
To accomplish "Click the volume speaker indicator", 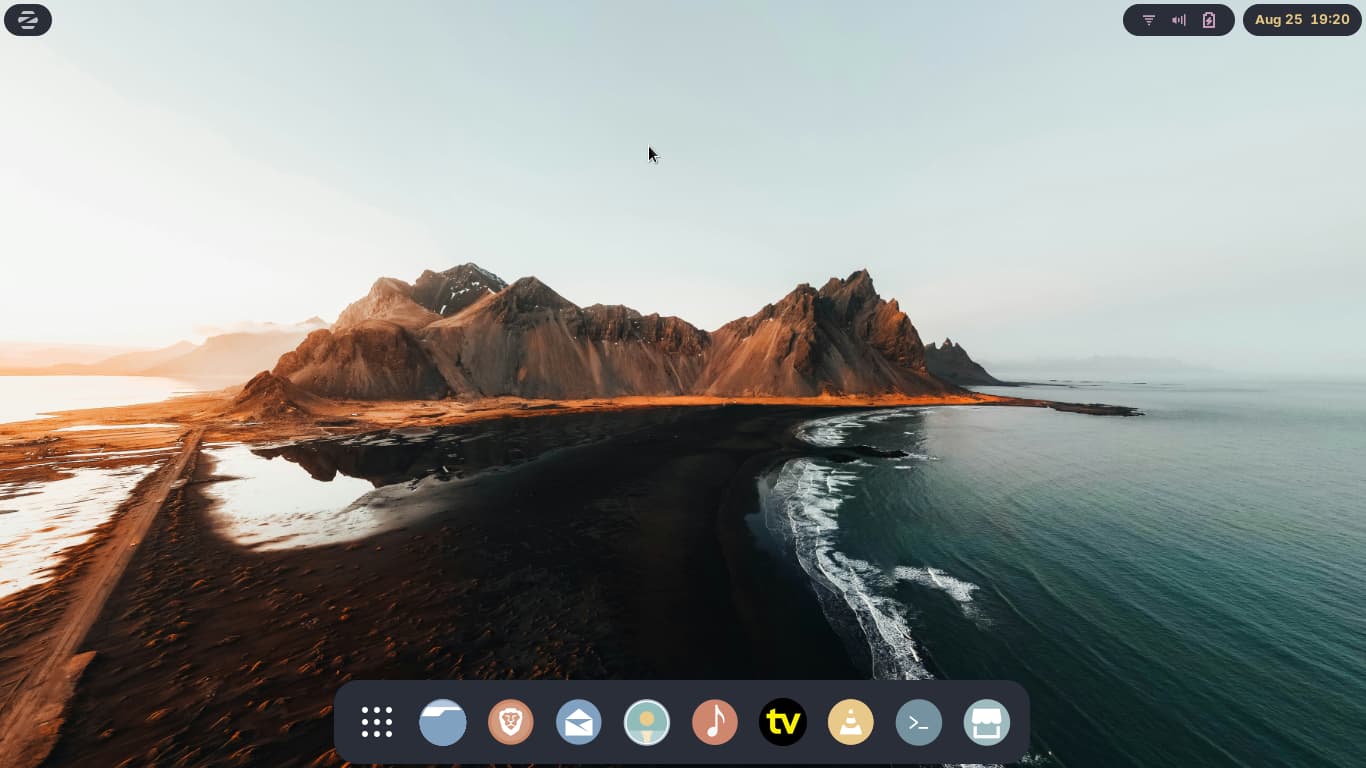I will coord(1179,20).
